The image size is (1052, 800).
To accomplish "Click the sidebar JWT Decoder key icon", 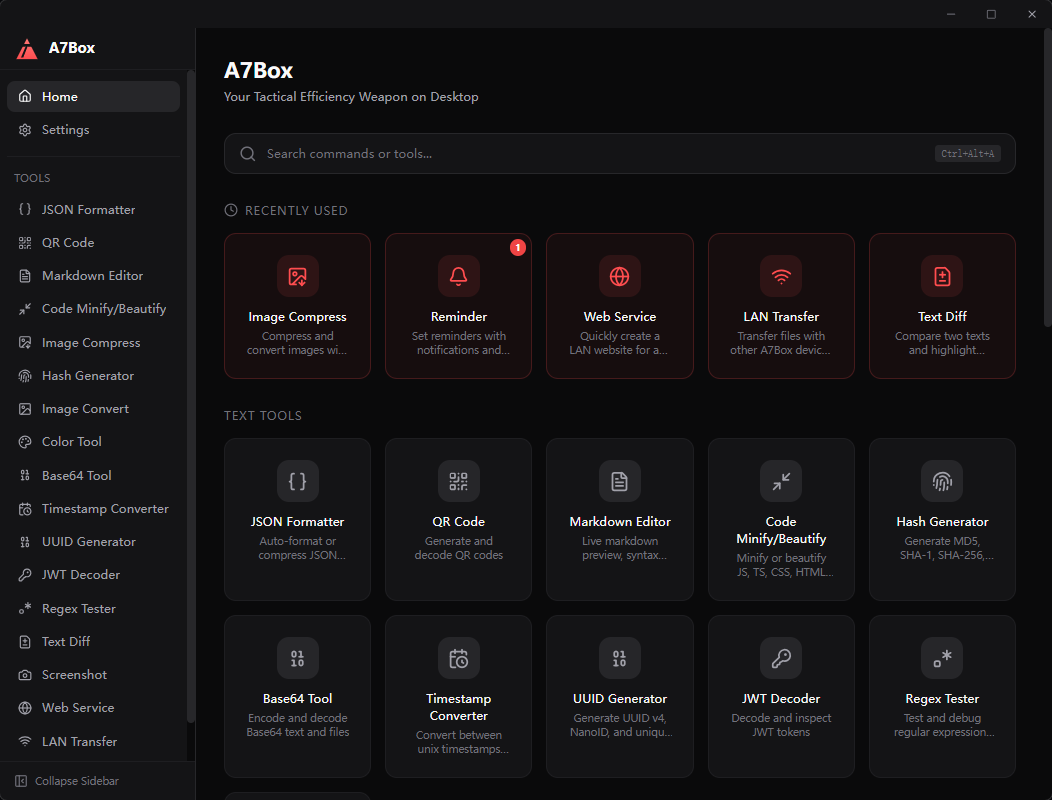I will [25, 574].
